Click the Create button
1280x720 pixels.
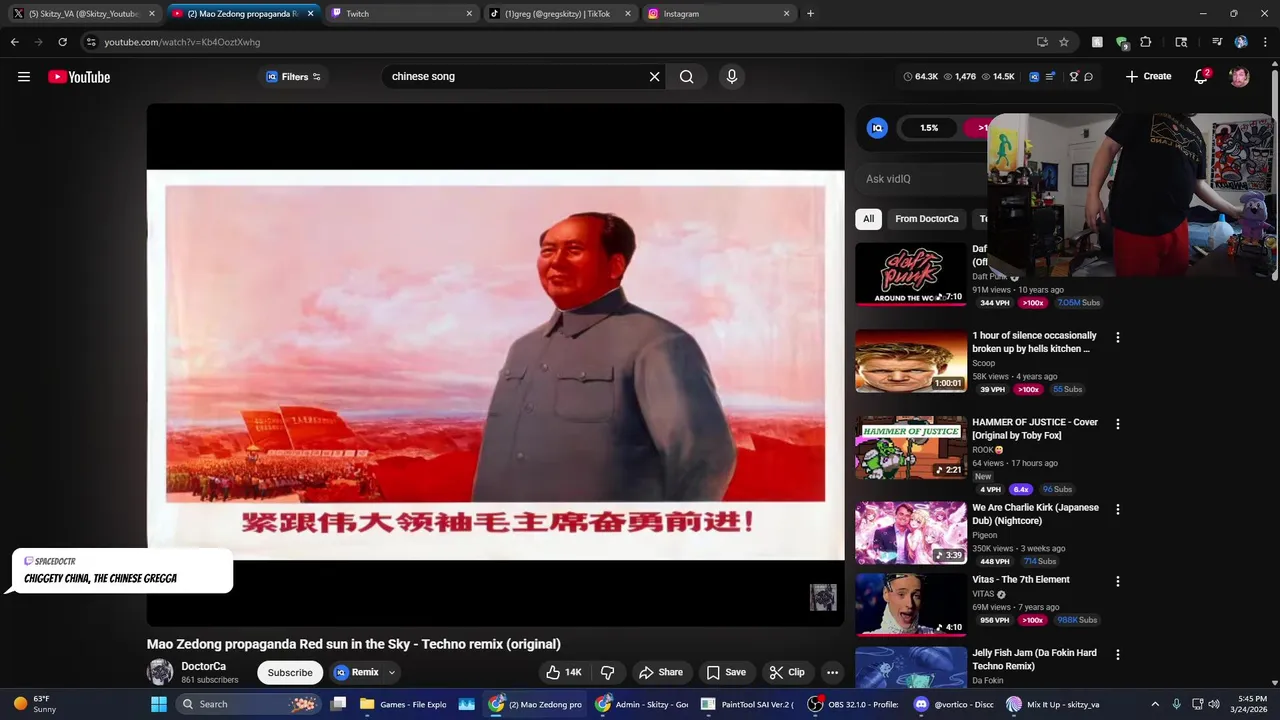click(x=1148, y=77)
